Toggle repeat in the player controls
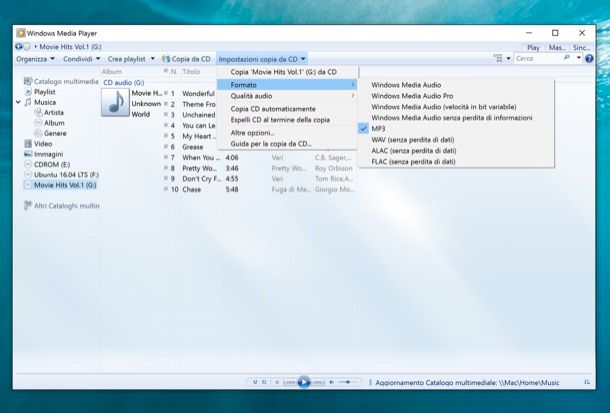The width and height of the screenshot is (610, 413). [264, 382]
